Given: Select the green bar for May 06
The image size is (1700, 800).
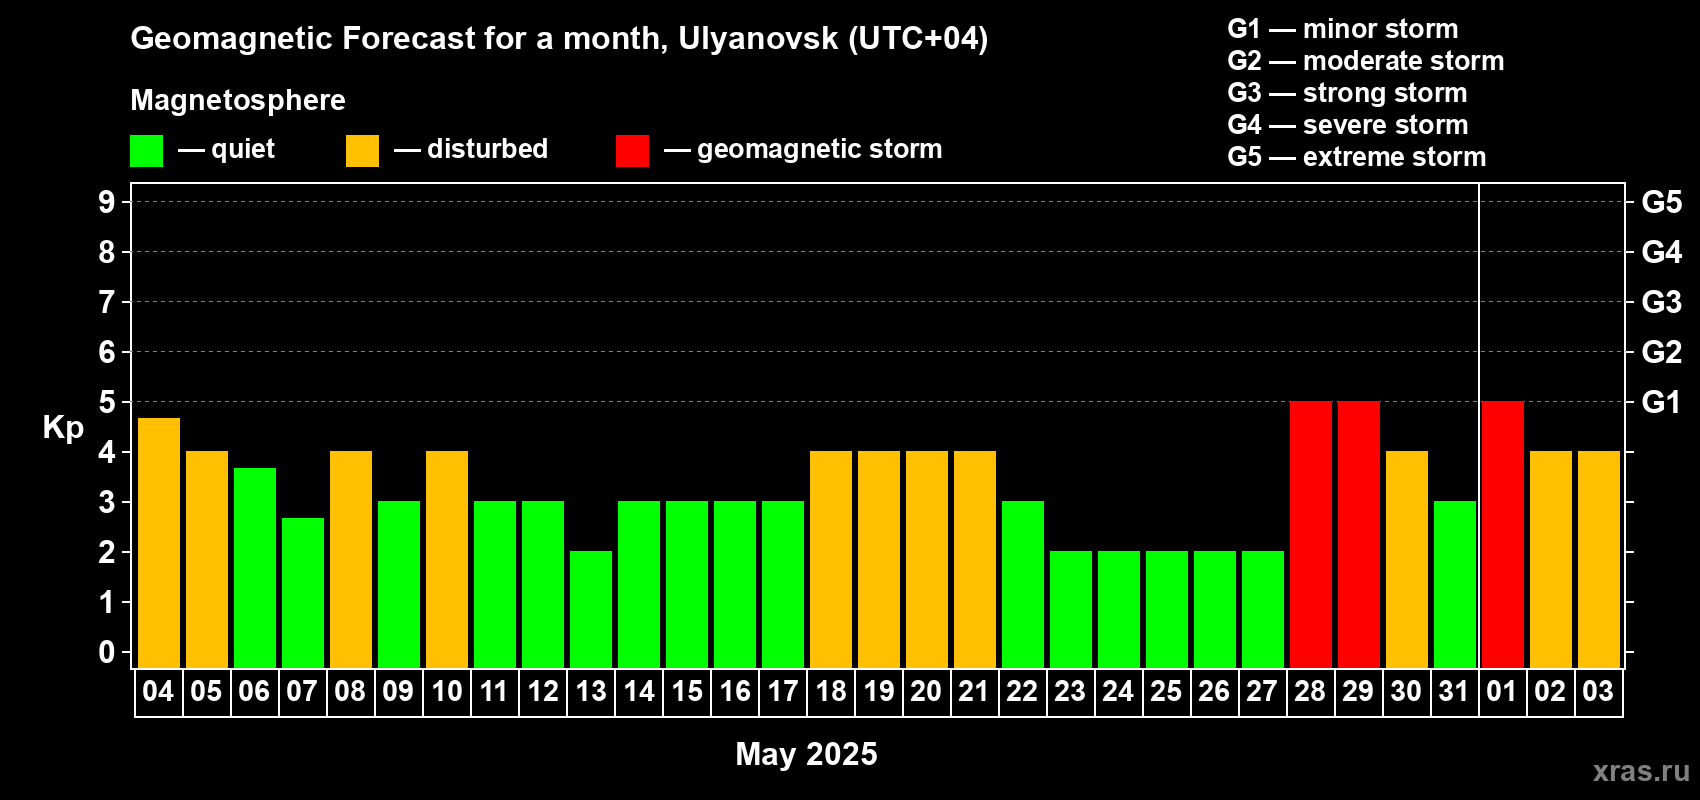Looking at the screenshot, I should (255, 568).
